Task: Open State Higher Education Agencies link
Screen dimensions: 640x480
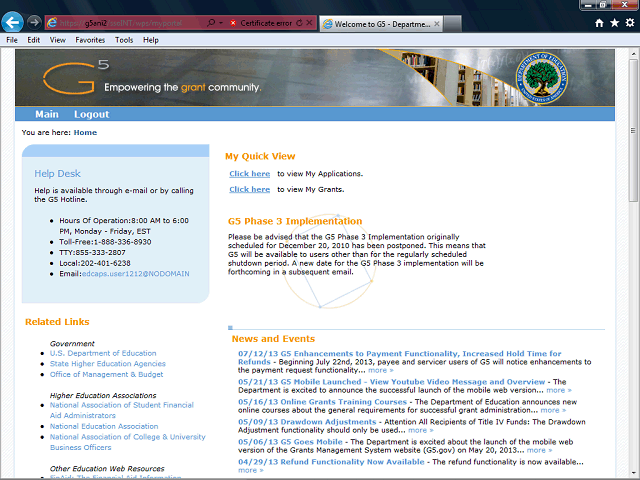Action: coord(108,364)
